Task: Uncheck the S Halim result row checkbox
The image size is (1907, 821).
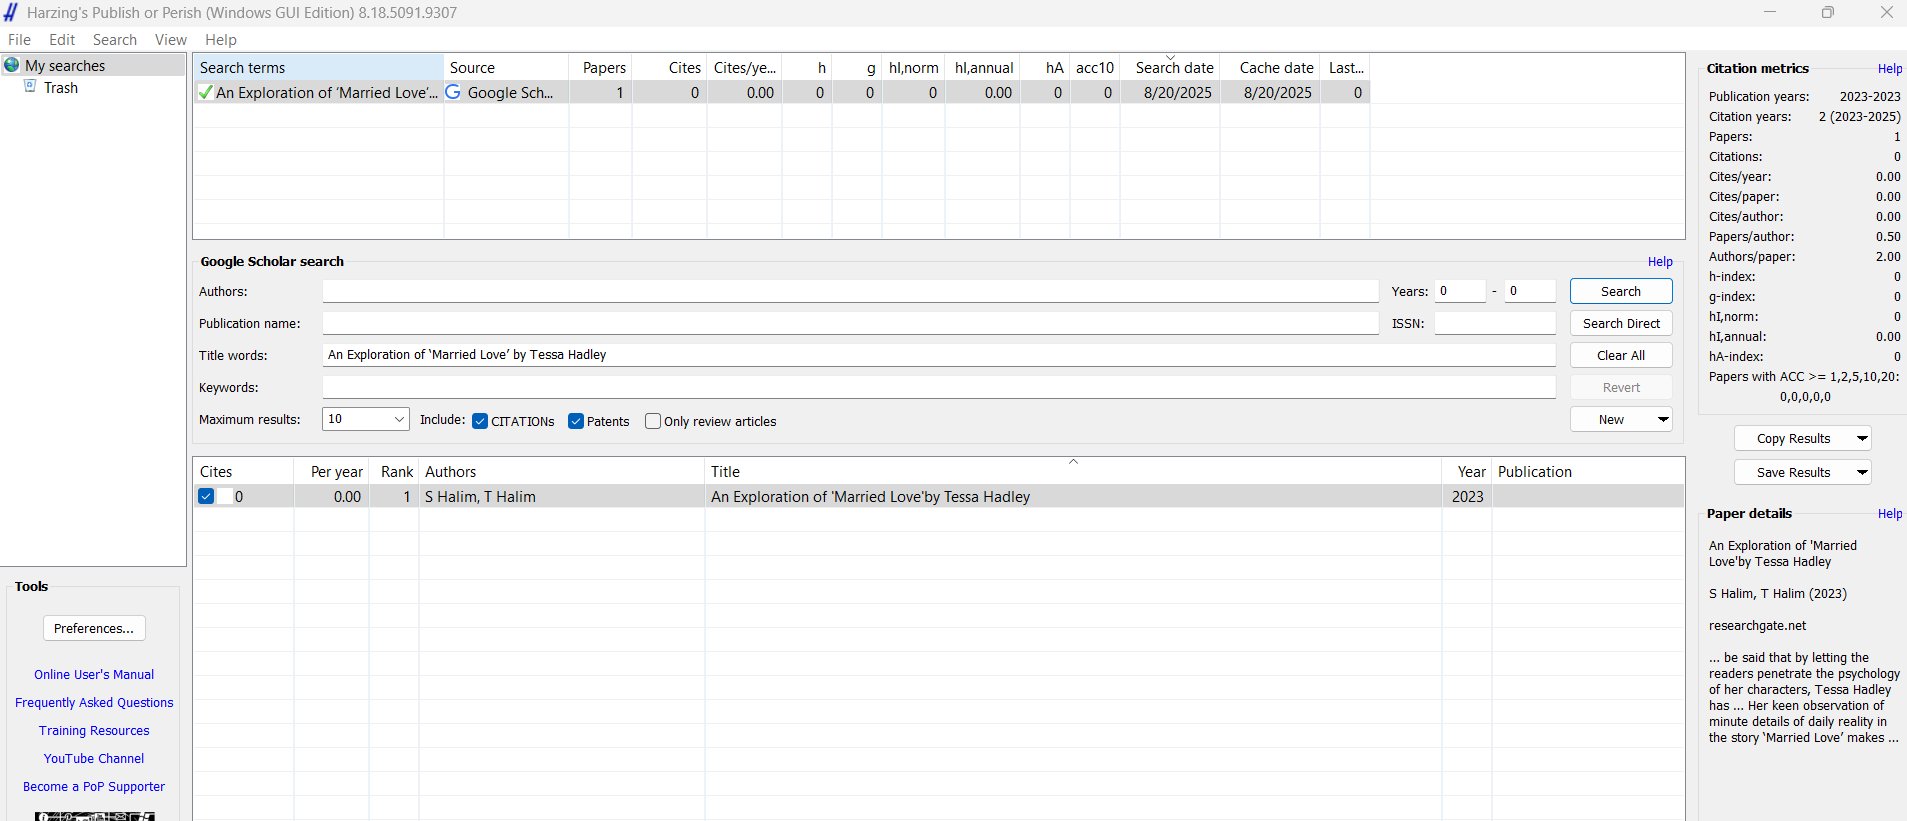Action: [x=206, y=496]
